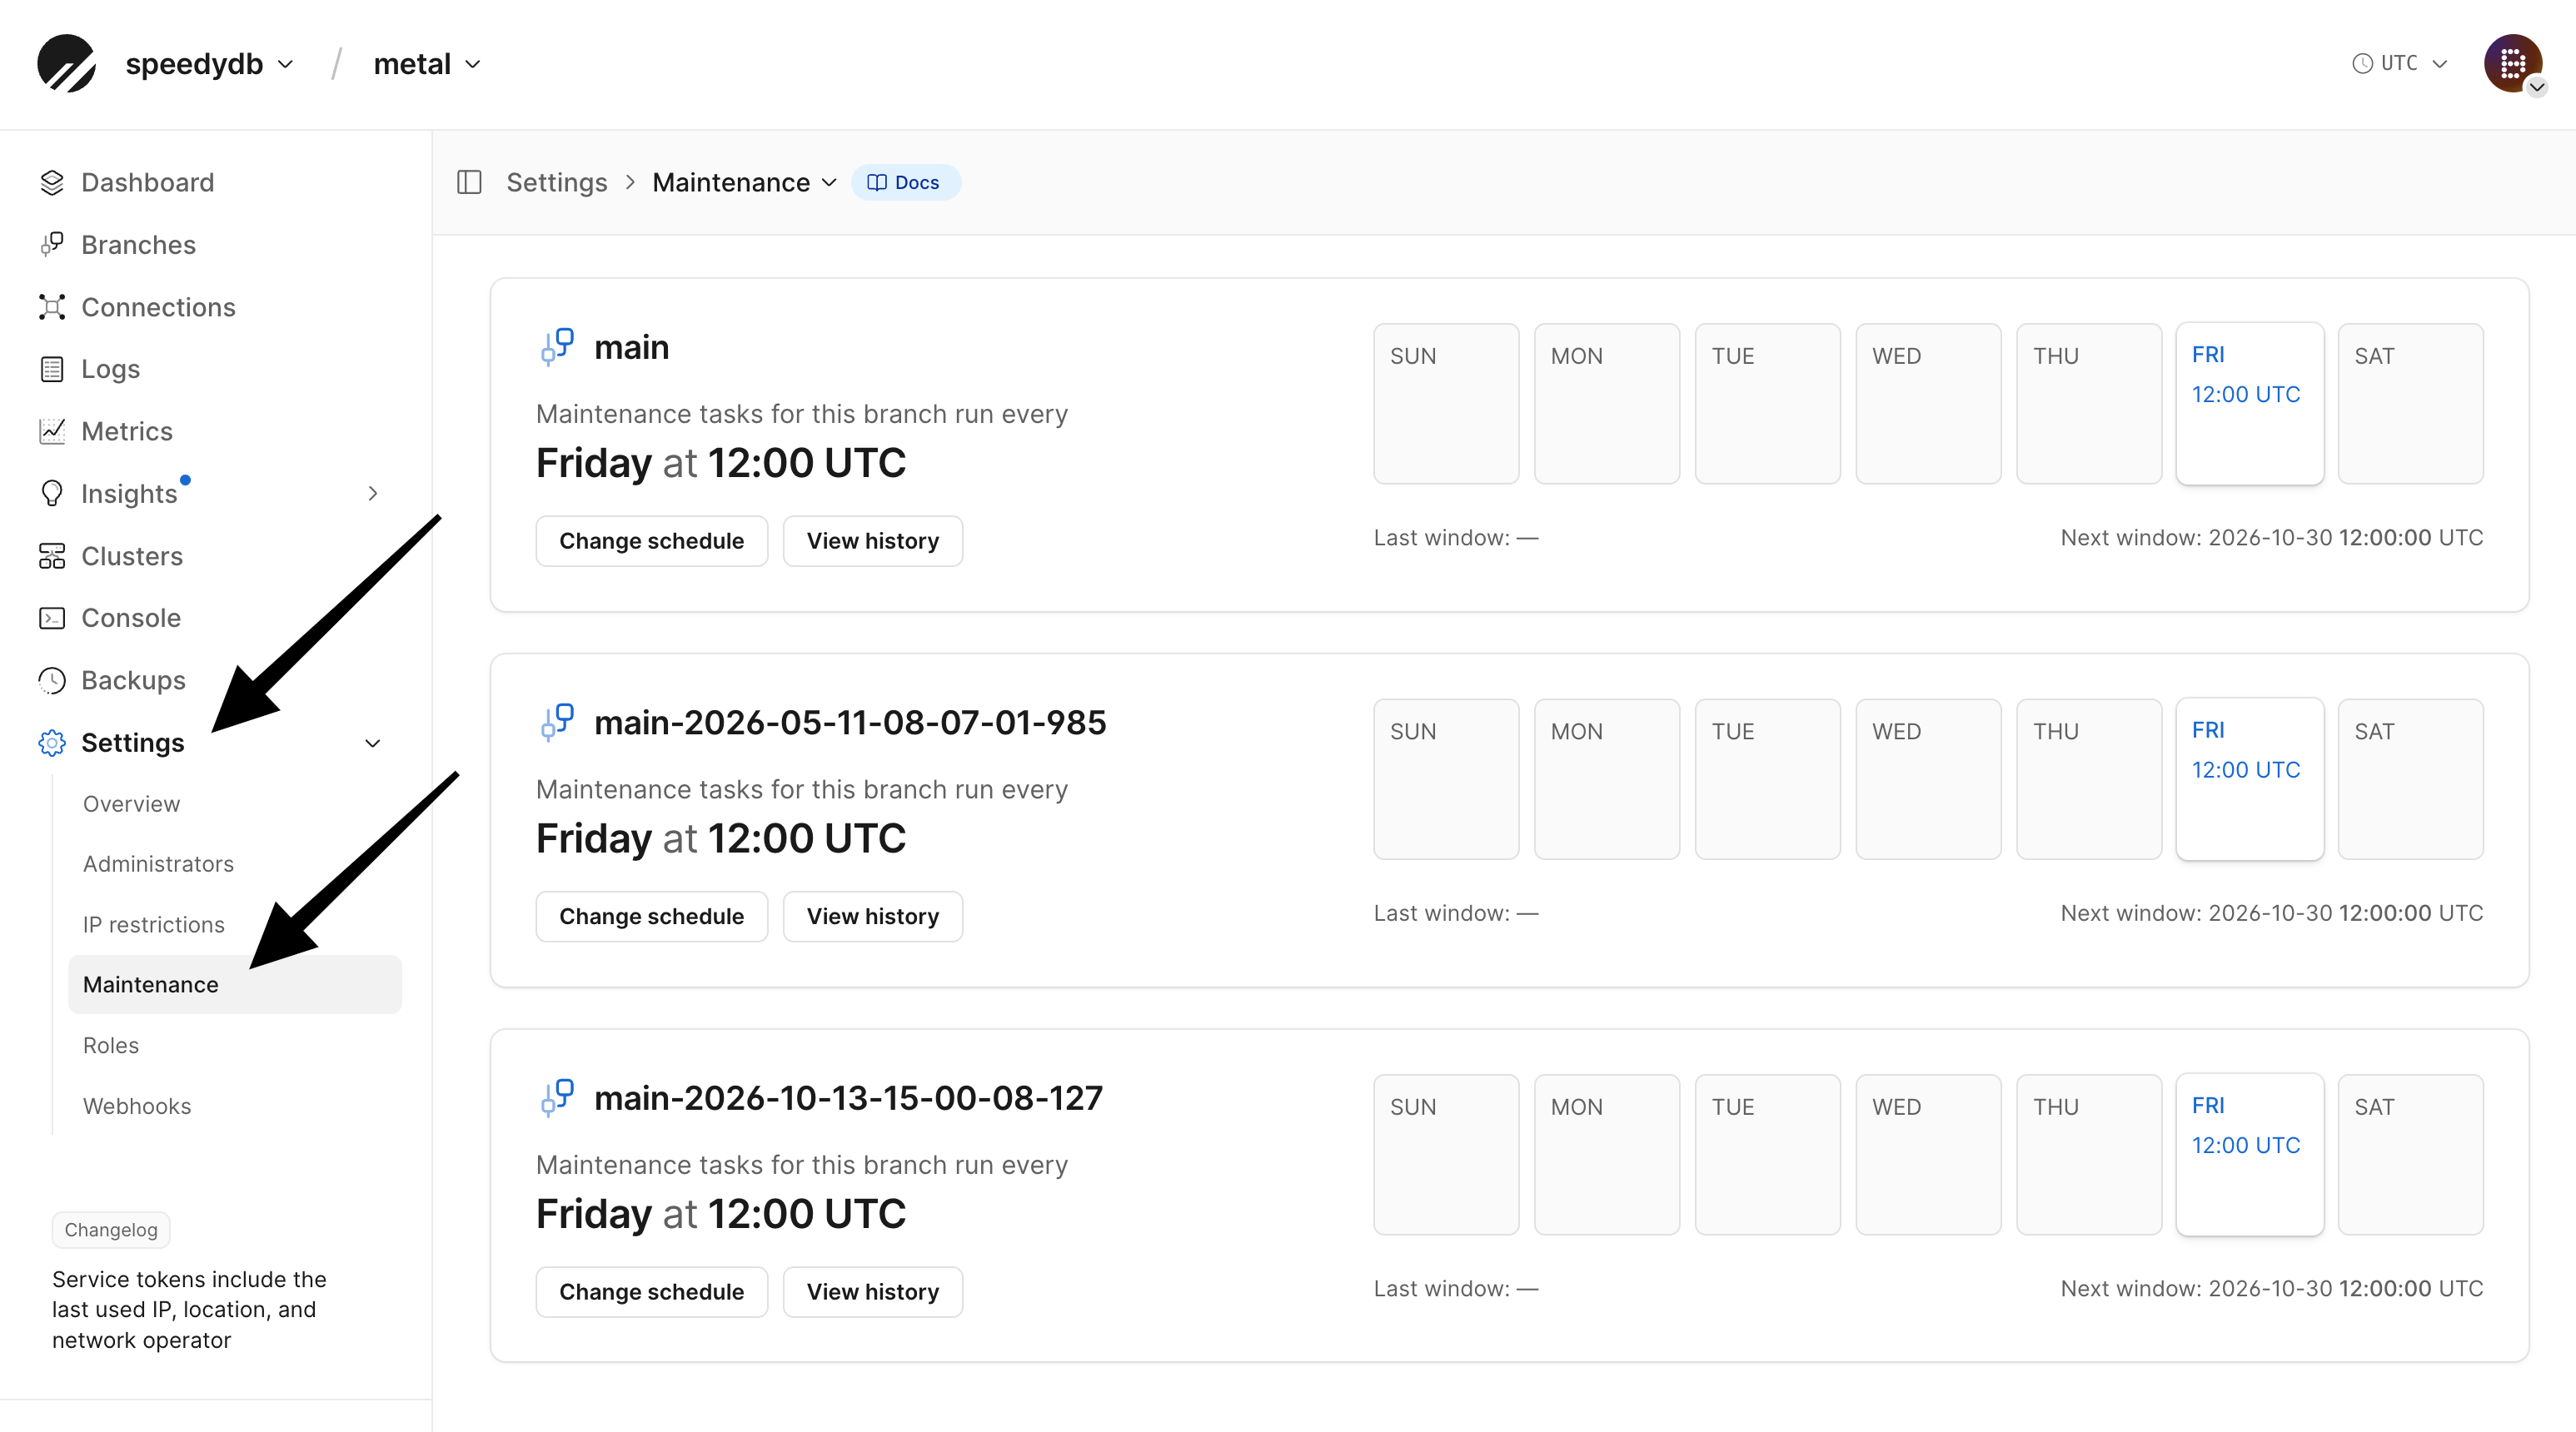Open Branches from sidebar
Screen dimensions: 2576x1432
(x=138, y=245)
